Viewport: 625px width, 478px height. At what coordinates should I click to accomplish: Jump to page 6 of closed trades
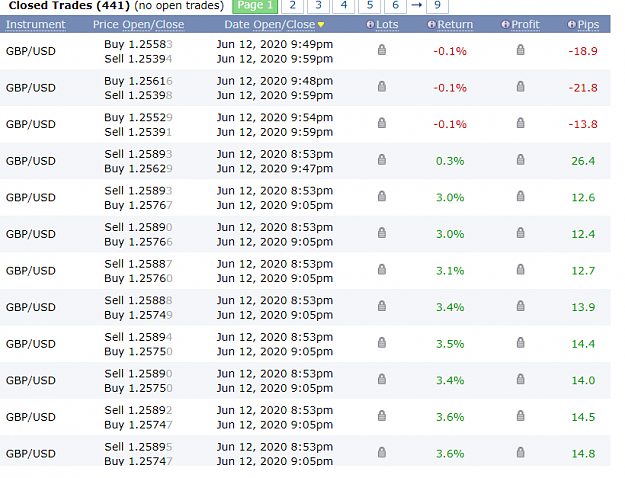[395, 6]
